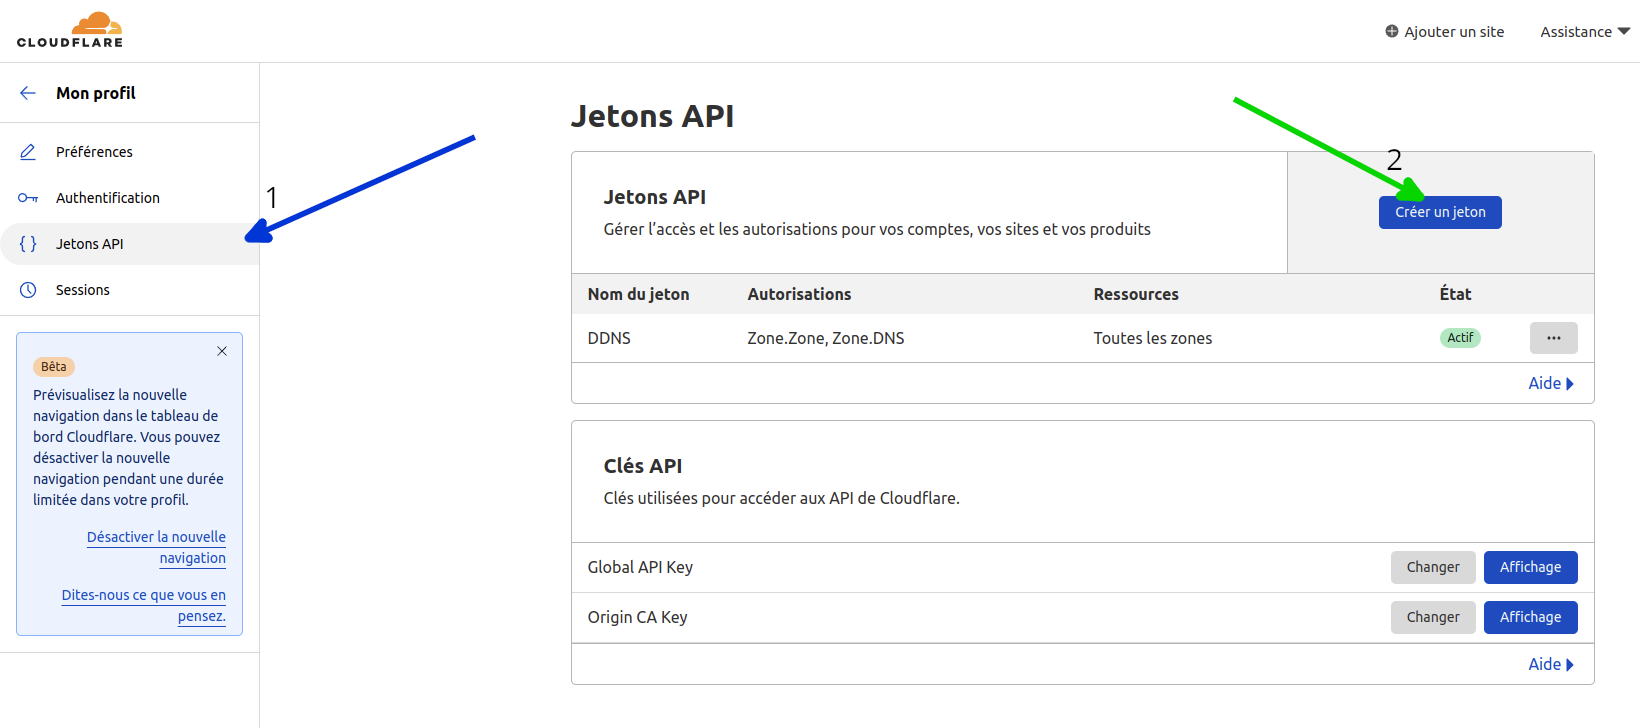Open Aide link under Clés API
Image resolution: width=1640 pixels, height=728 pixels.
(x=1551, y=664)
